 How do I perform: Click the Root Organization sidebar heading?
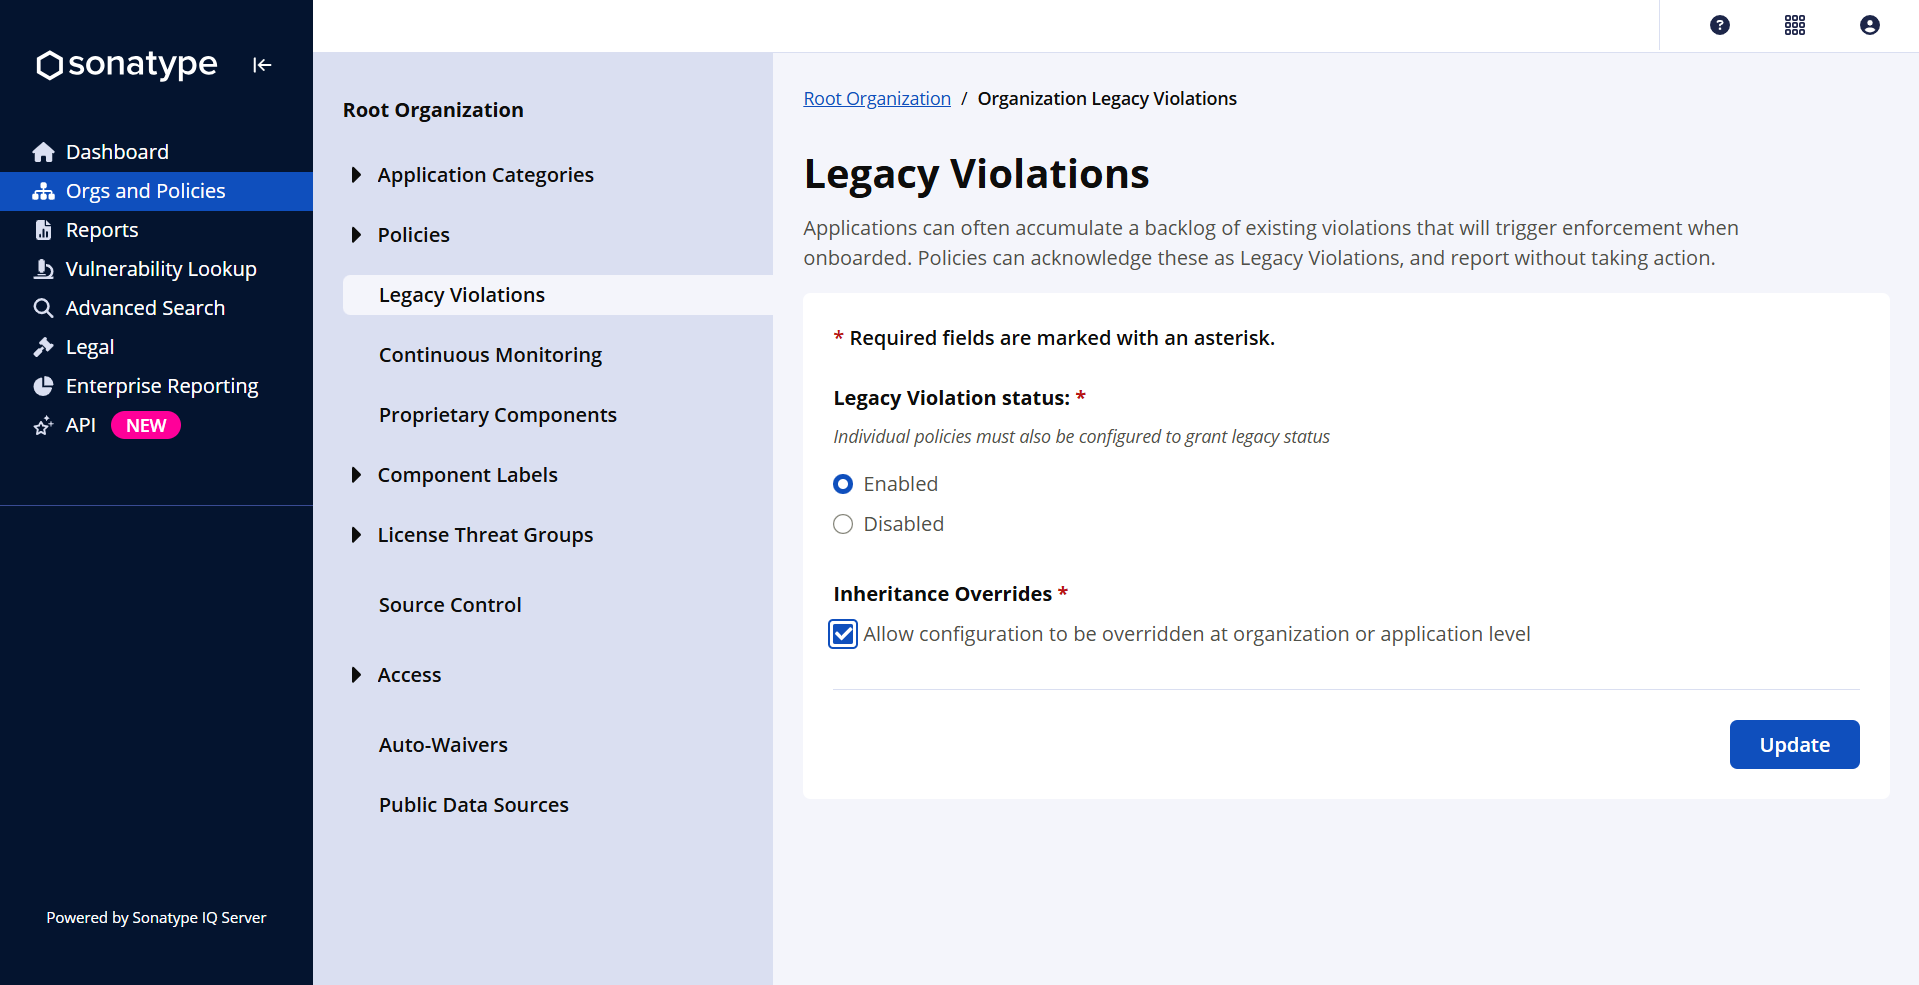[433, 110]
